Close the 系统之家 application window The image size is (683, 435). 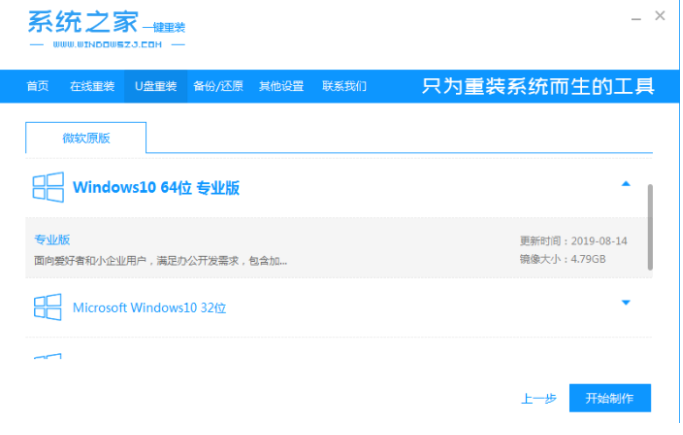660,17
